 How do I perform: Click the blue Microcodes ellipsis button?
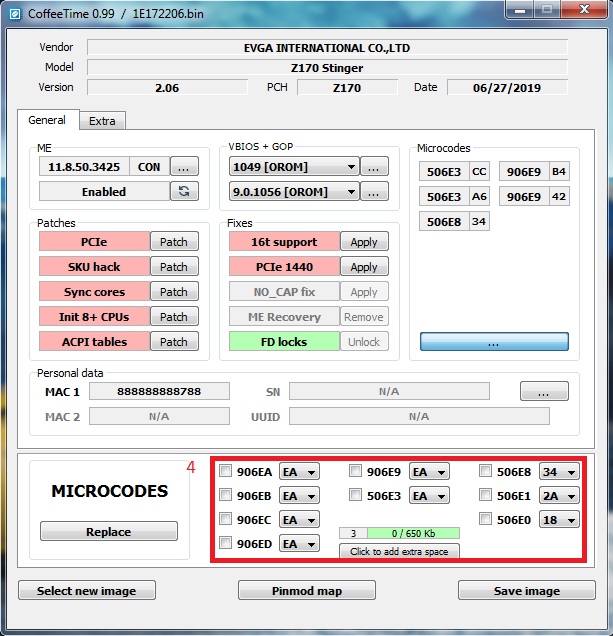(x=494, y=342)
